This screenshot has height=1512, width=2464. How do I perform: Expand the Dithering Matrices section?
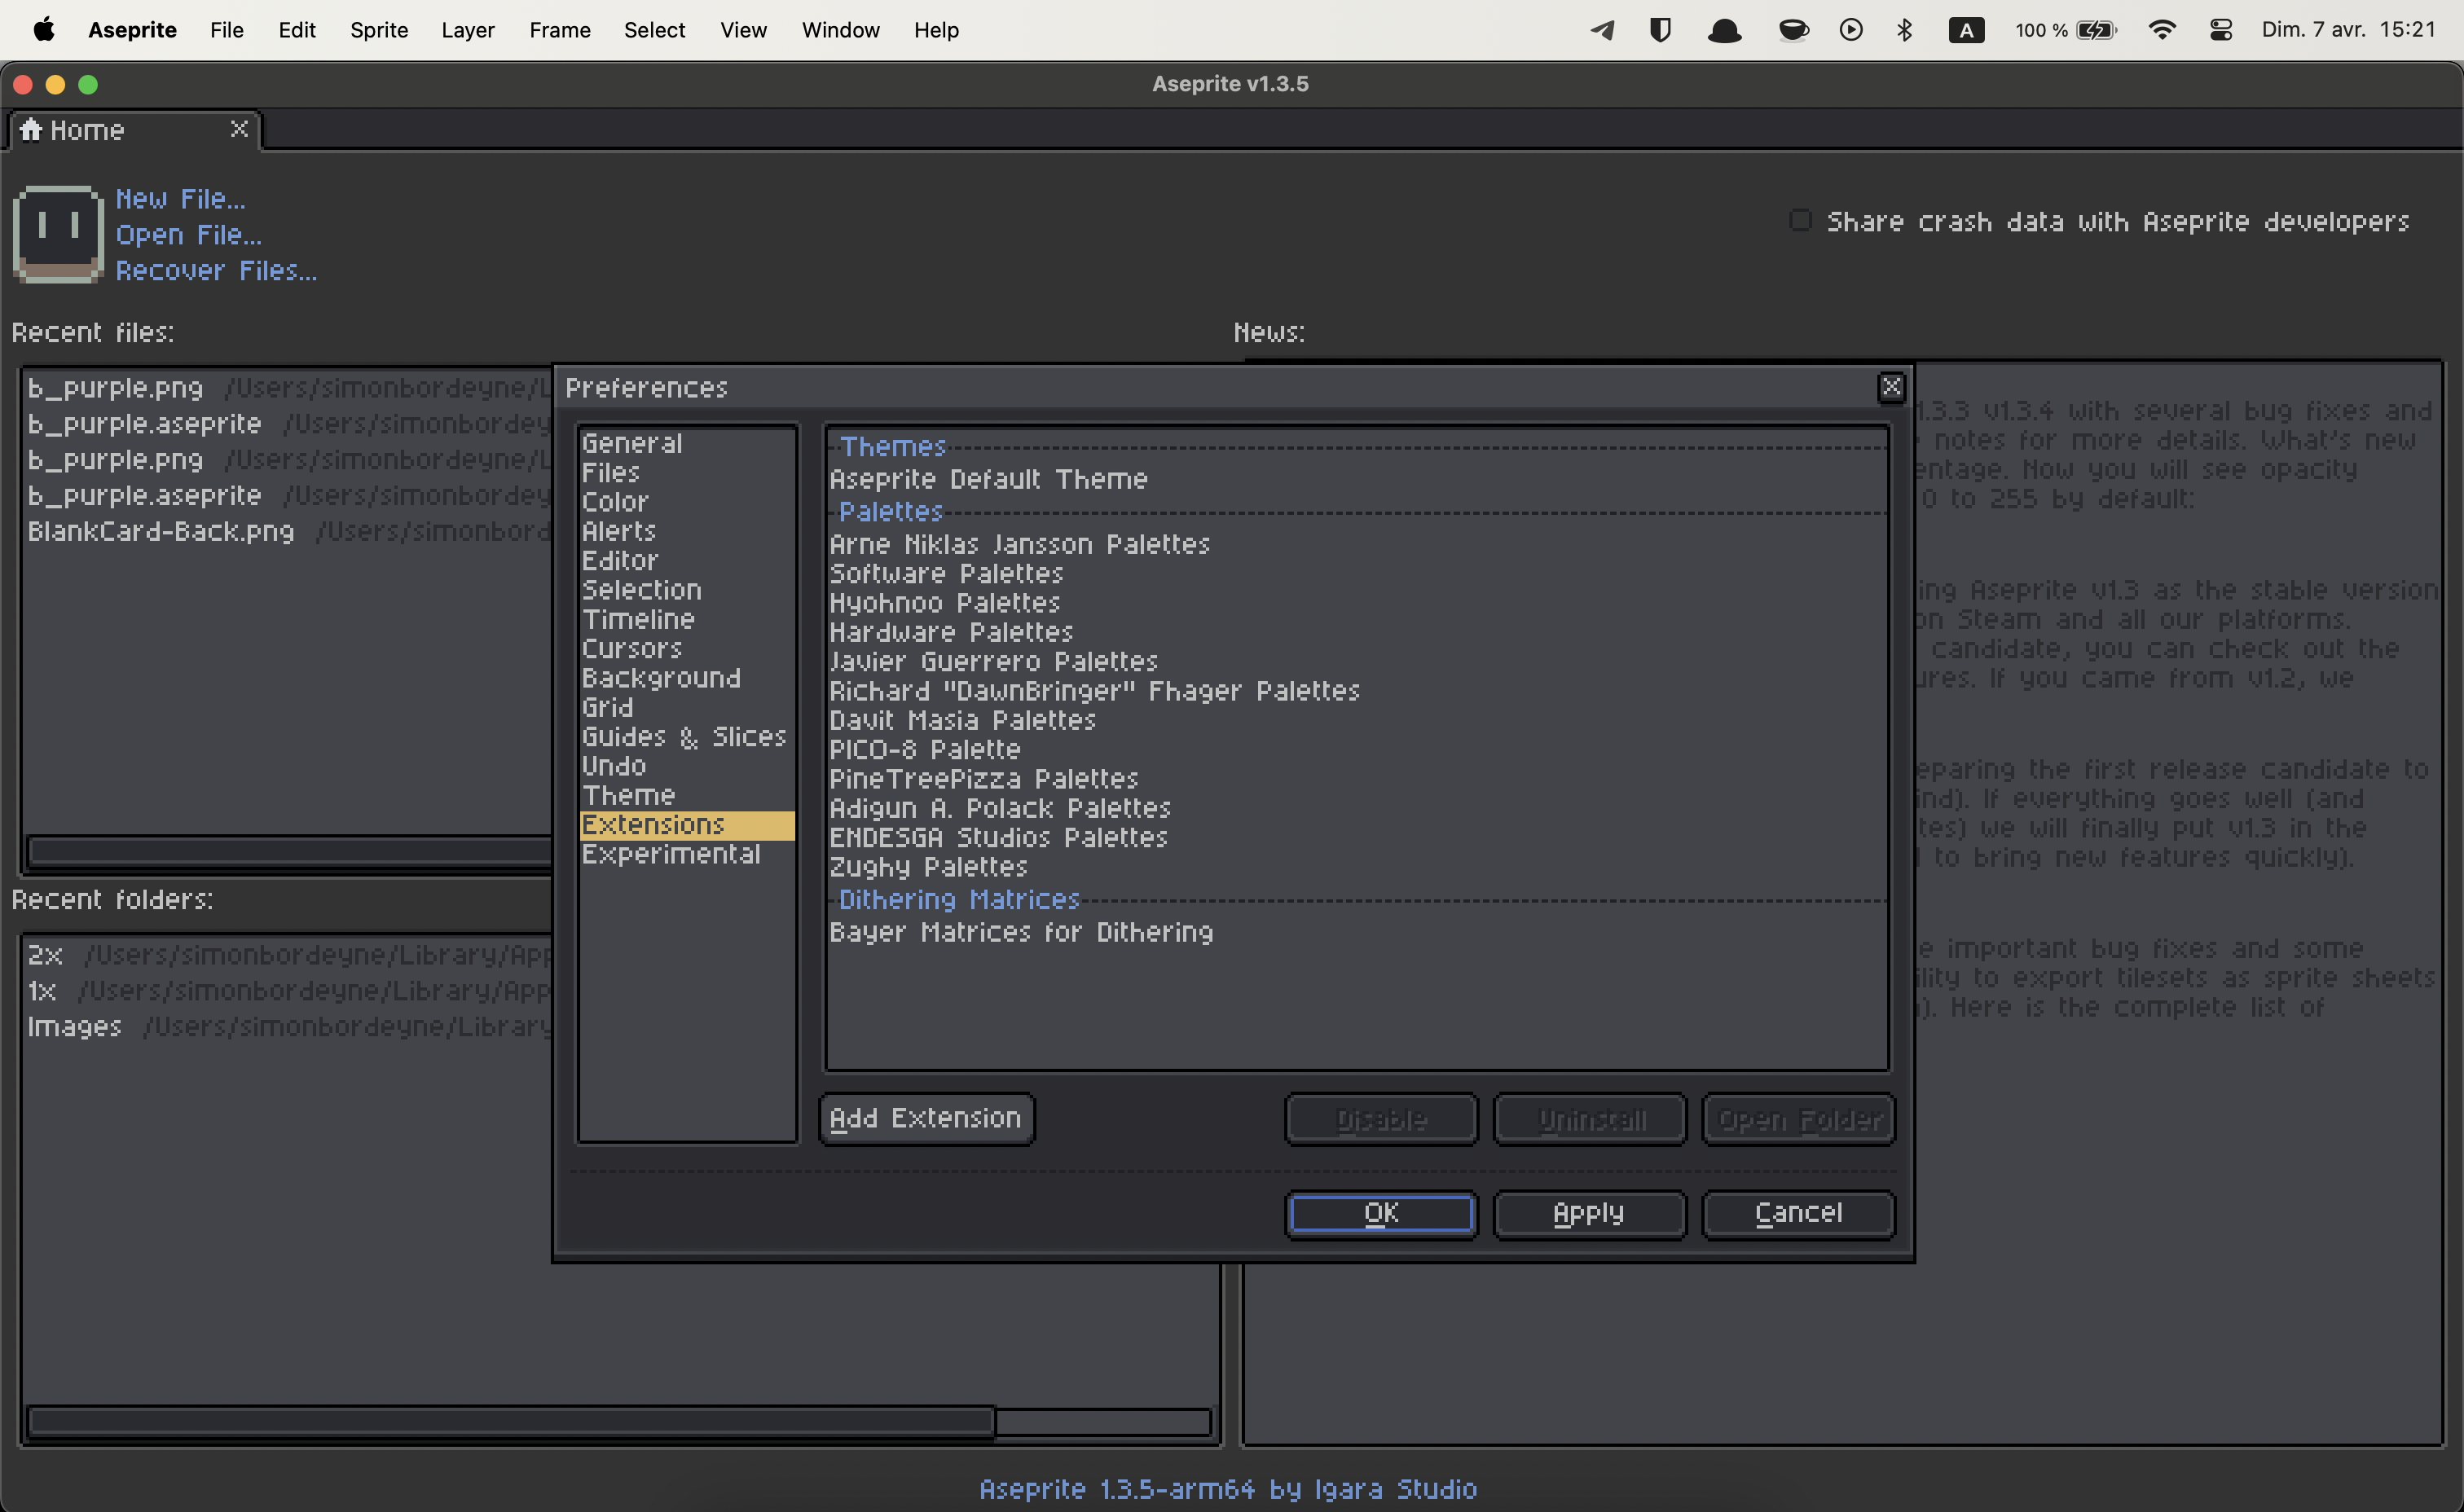click(957, 901)
